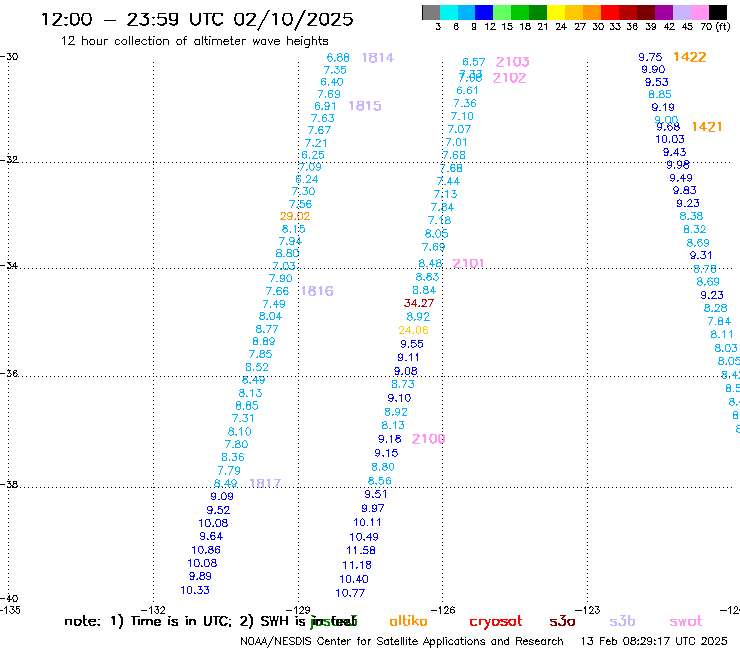Select the yellow 24.06 wave height value
This screenshot has width=740, height=650.
[x=413, y=330]
